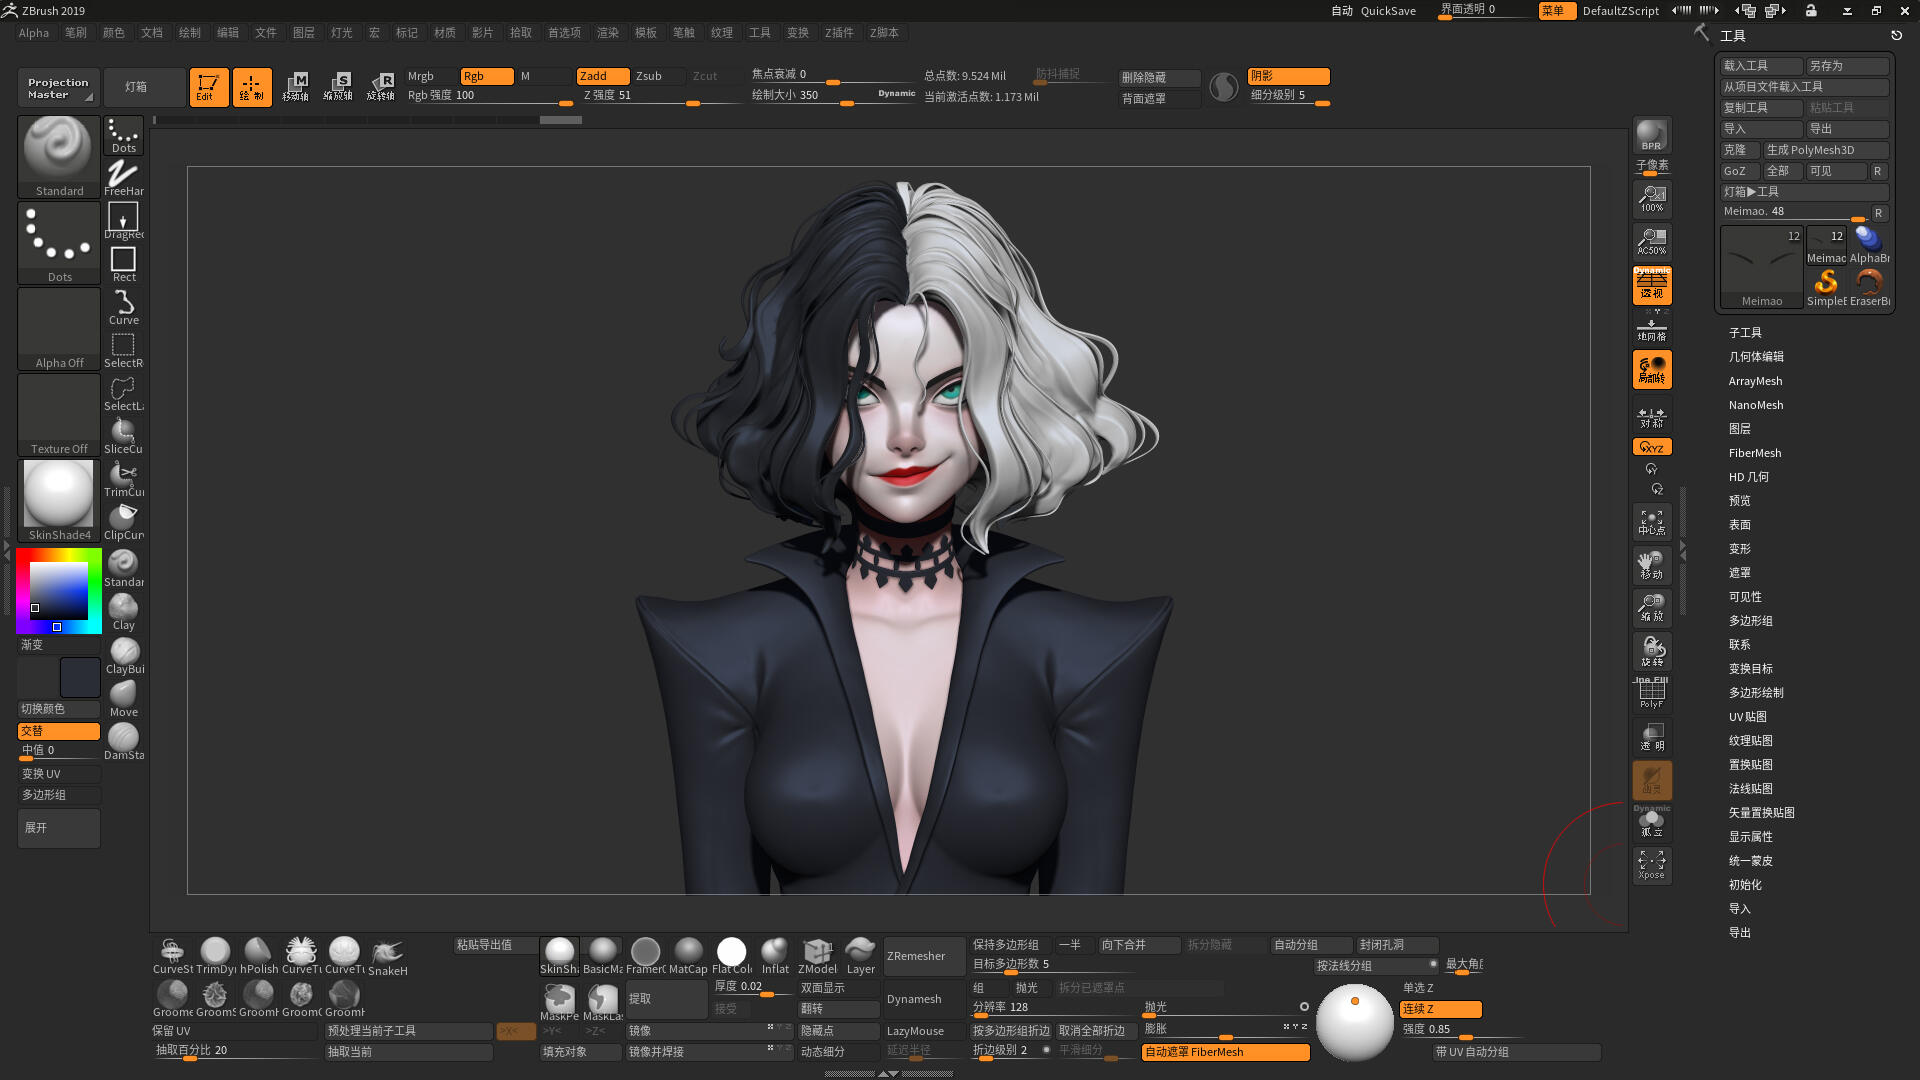1920x1080 pixels.
Task: Expand the UV 贴图 section
Action: click(1747, 717)
